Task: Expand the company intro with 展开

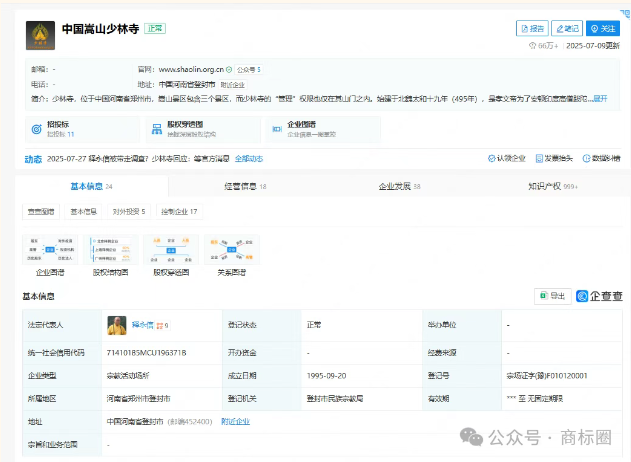Action: [599, 99]
